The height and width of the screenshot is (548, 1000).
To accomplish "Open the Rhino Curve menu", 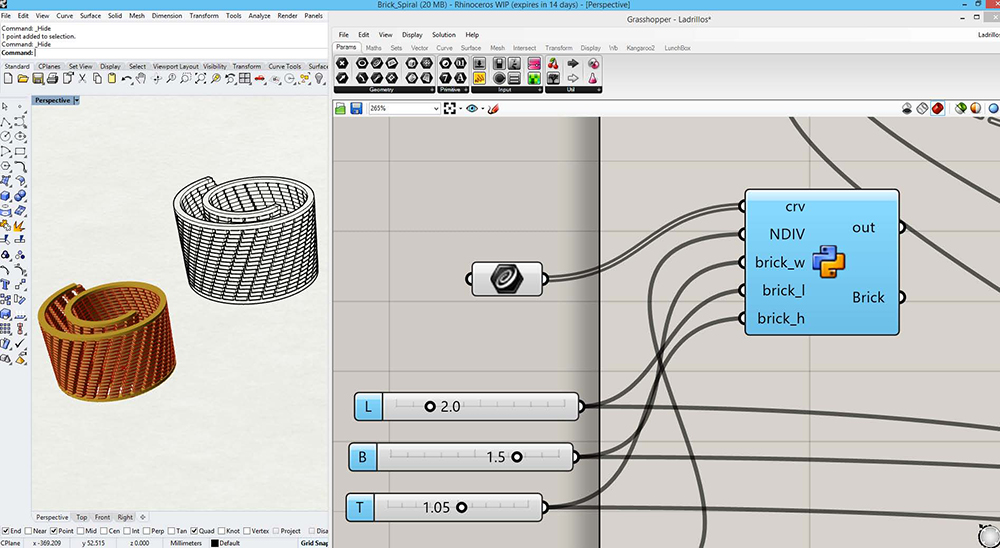I will point(64,15).
